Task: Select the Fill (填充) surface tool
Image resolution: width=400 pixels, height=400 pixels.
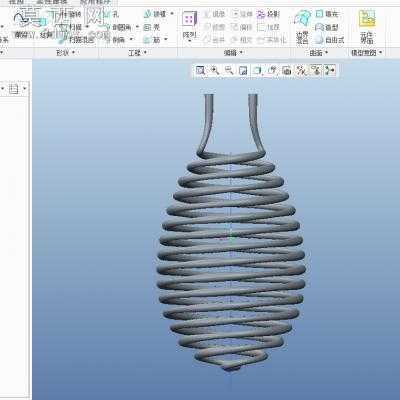Action: point(327,14)
